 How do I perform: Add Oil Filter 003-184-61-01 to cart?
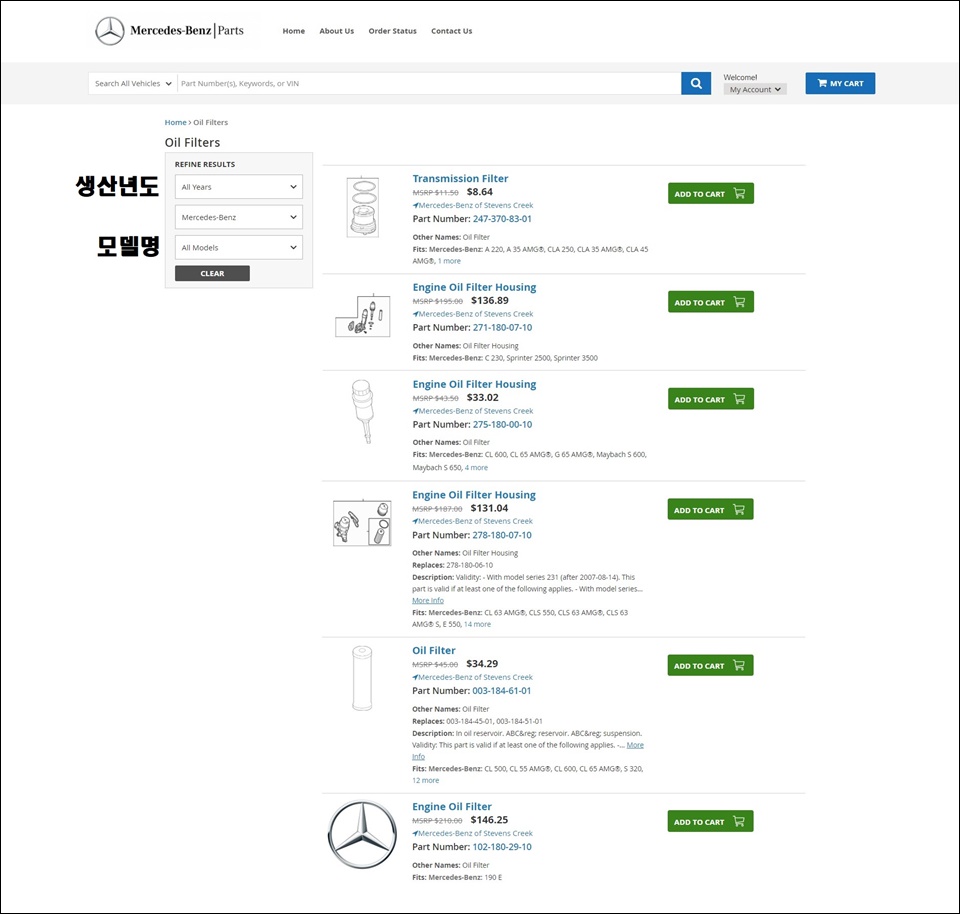[710, 665]
